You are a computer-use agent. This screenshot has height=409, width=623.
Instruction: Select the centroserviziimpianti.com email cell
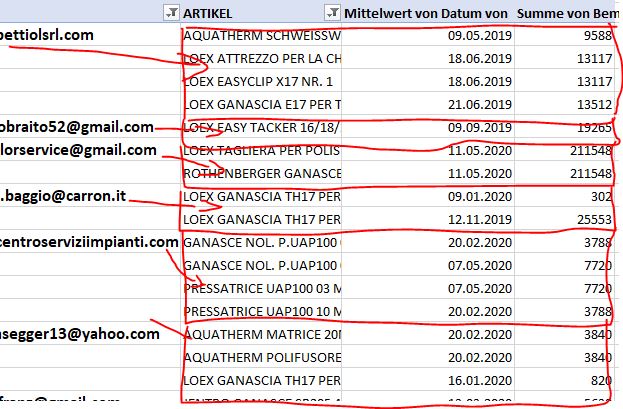(x=89, y=242)
